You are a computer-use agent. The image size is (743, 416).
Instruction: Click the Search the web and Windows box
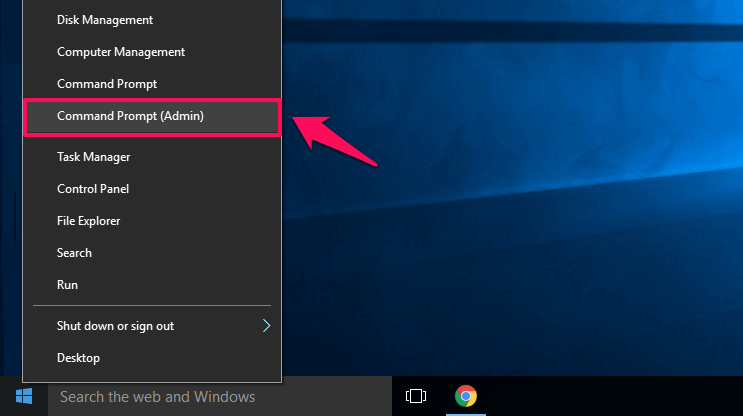[x=220, y=397]
